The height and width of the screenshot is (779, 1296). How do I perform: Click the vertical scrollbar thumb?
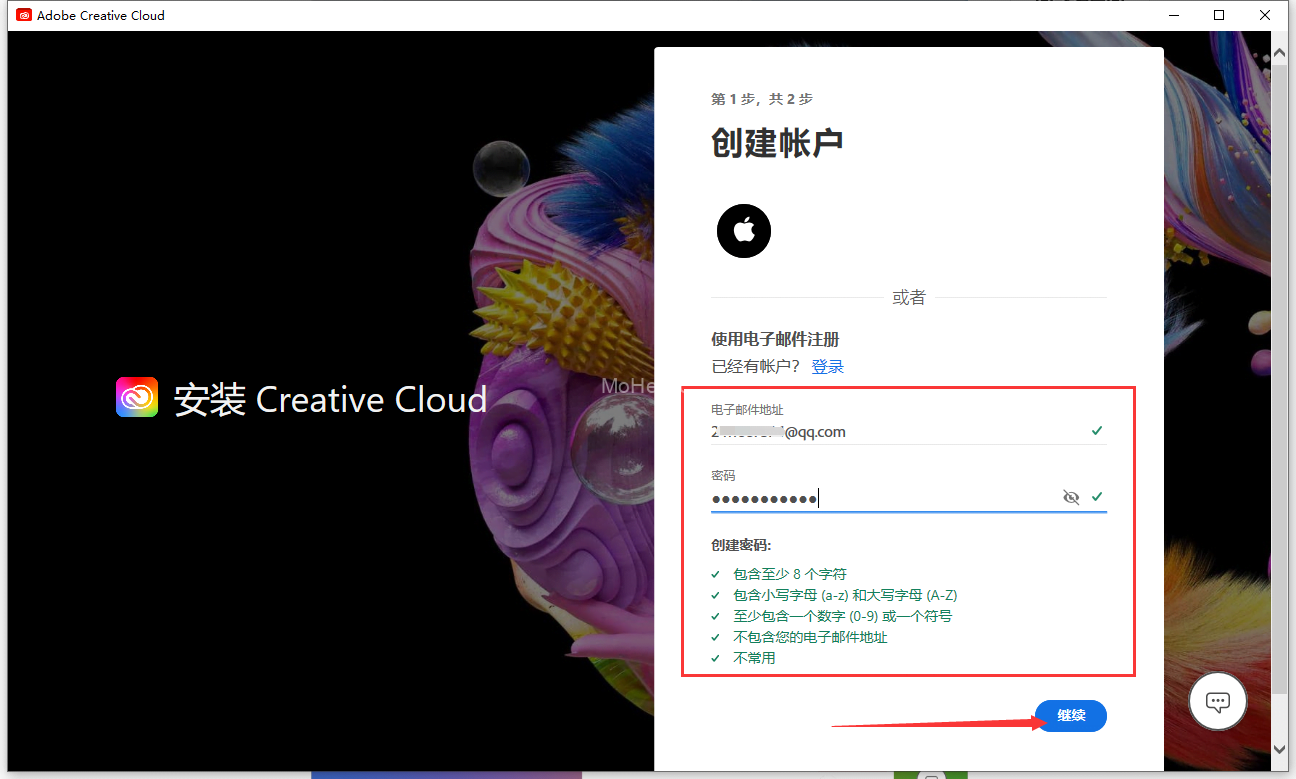pyautogui.click(x=1280, y=380)
